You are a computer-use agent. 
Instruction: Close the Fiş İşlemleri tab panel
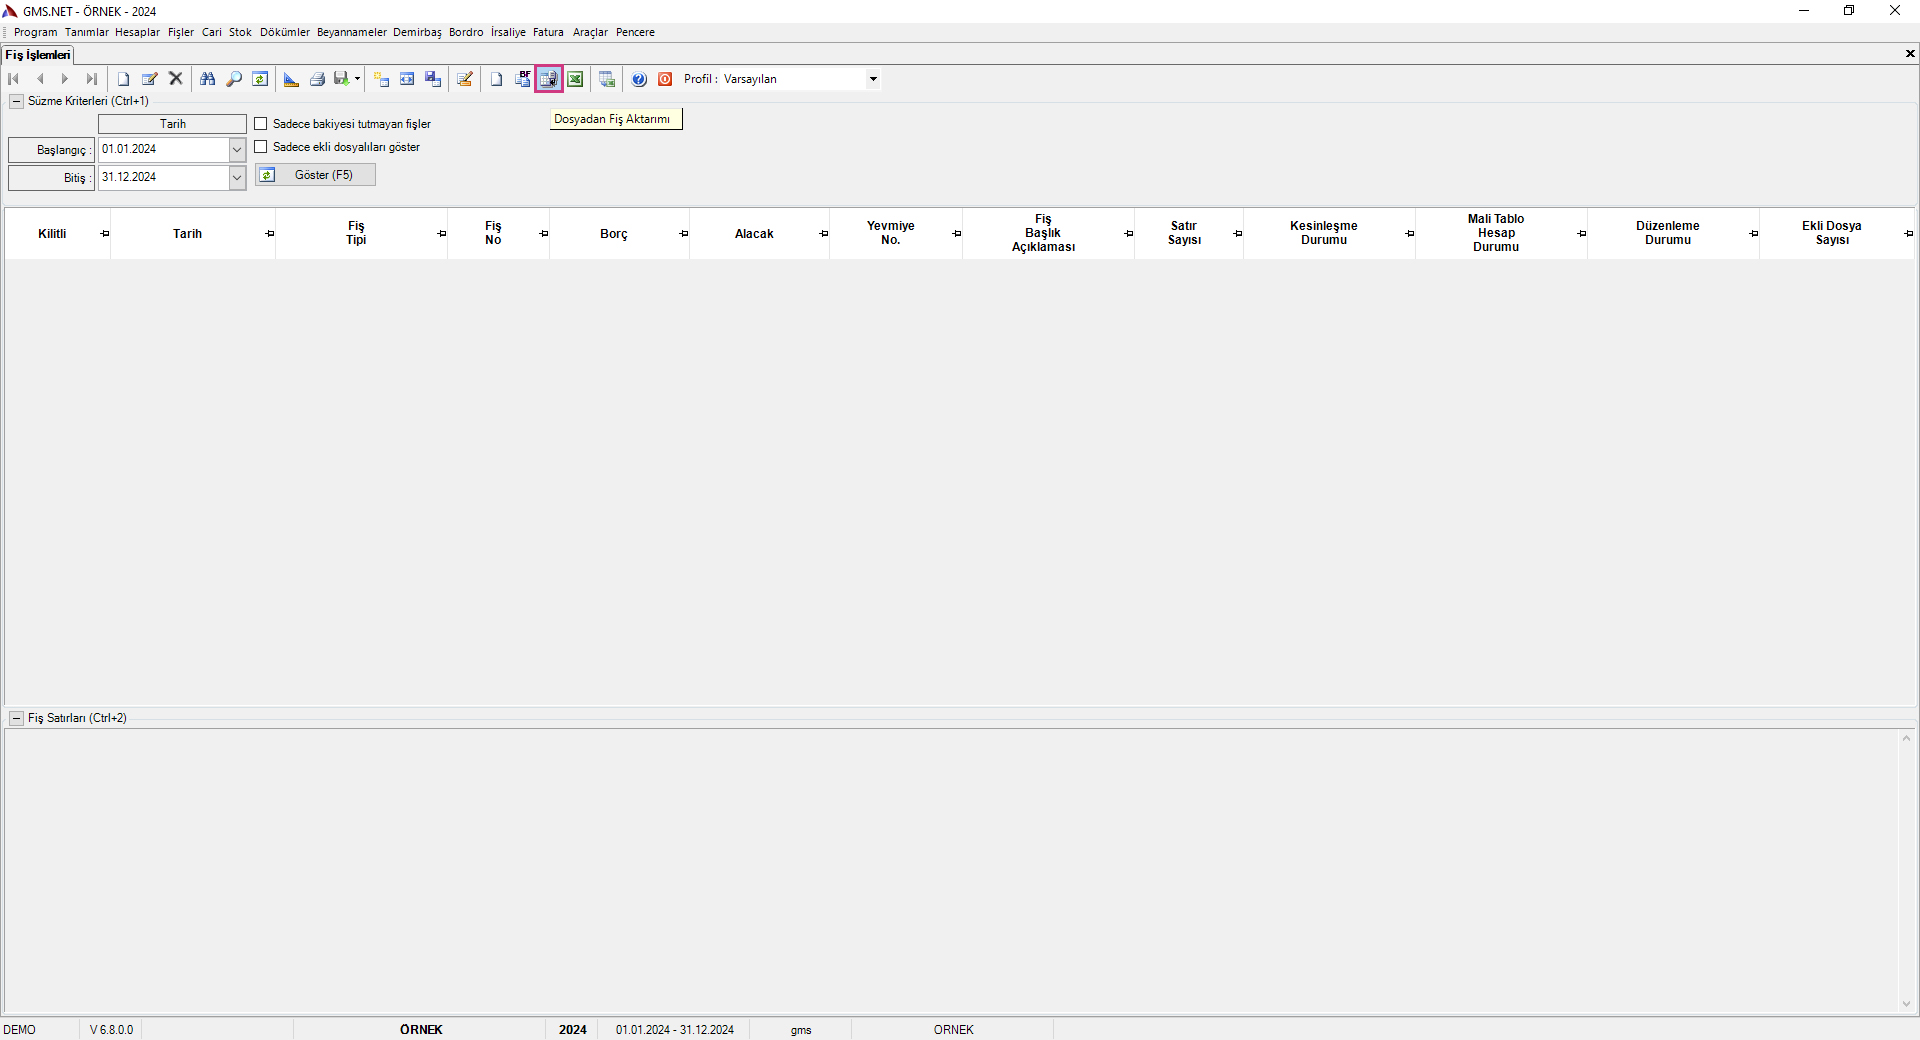pyautogui.click(x=1910, y=54)
